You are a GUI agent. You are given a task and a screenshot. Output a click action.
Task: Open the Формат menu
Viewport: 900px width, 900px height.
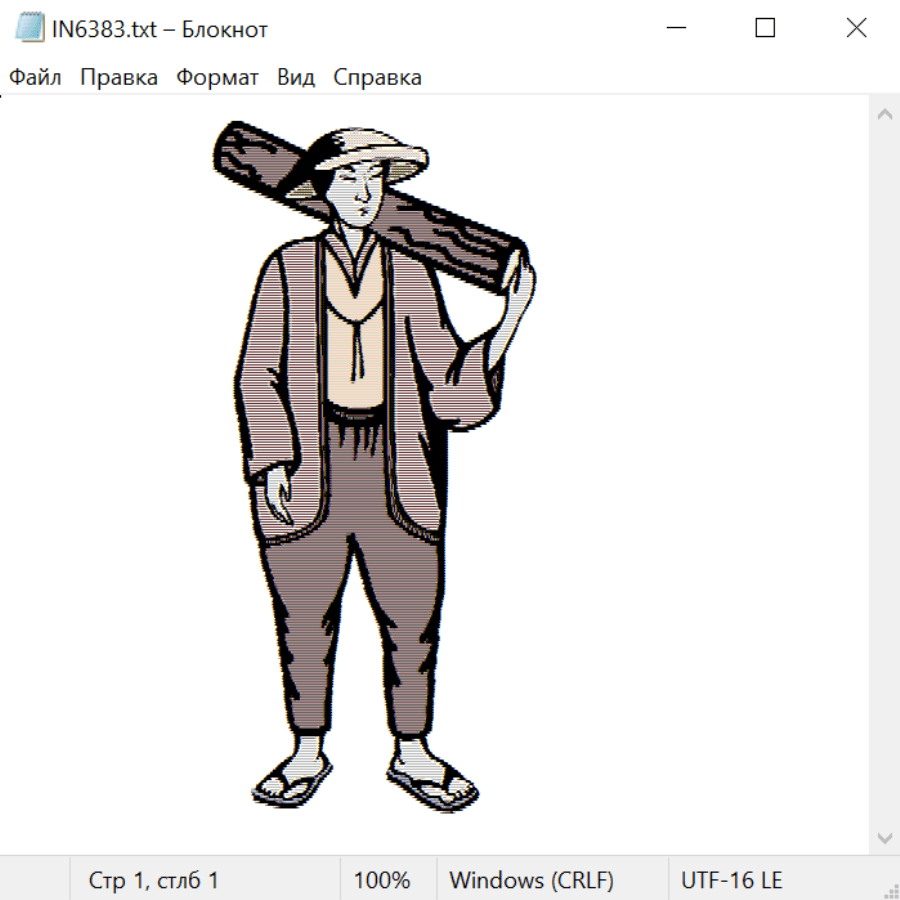[217, 78]
